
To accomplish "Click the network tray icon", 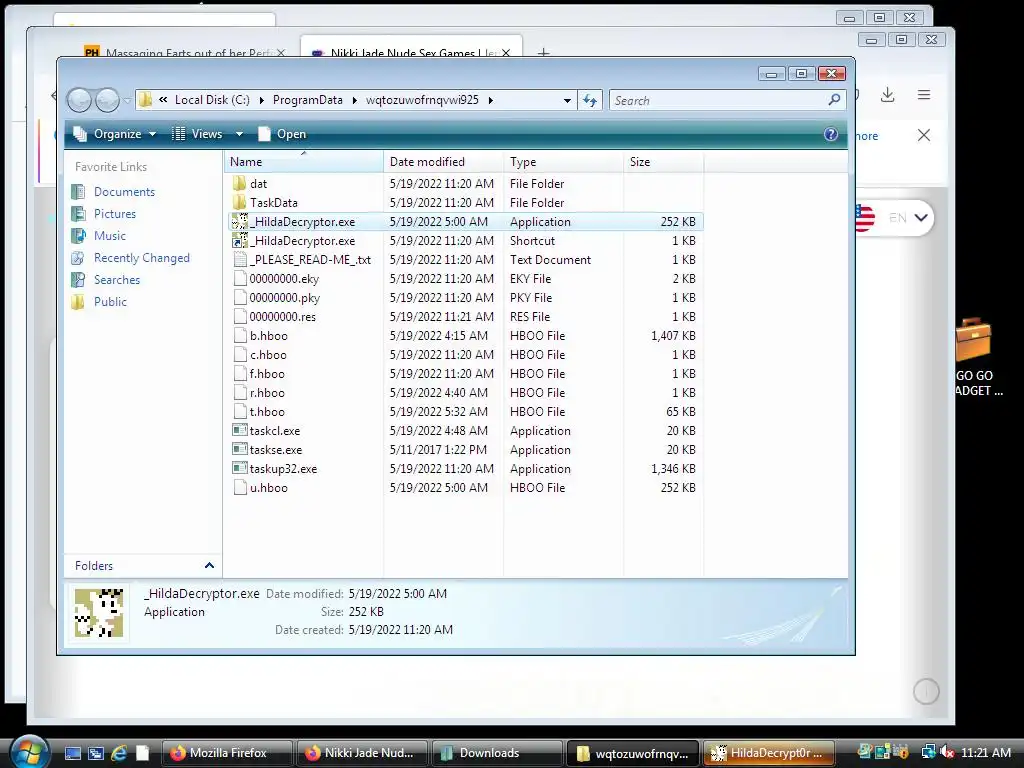I will click(x=928, y=752).
